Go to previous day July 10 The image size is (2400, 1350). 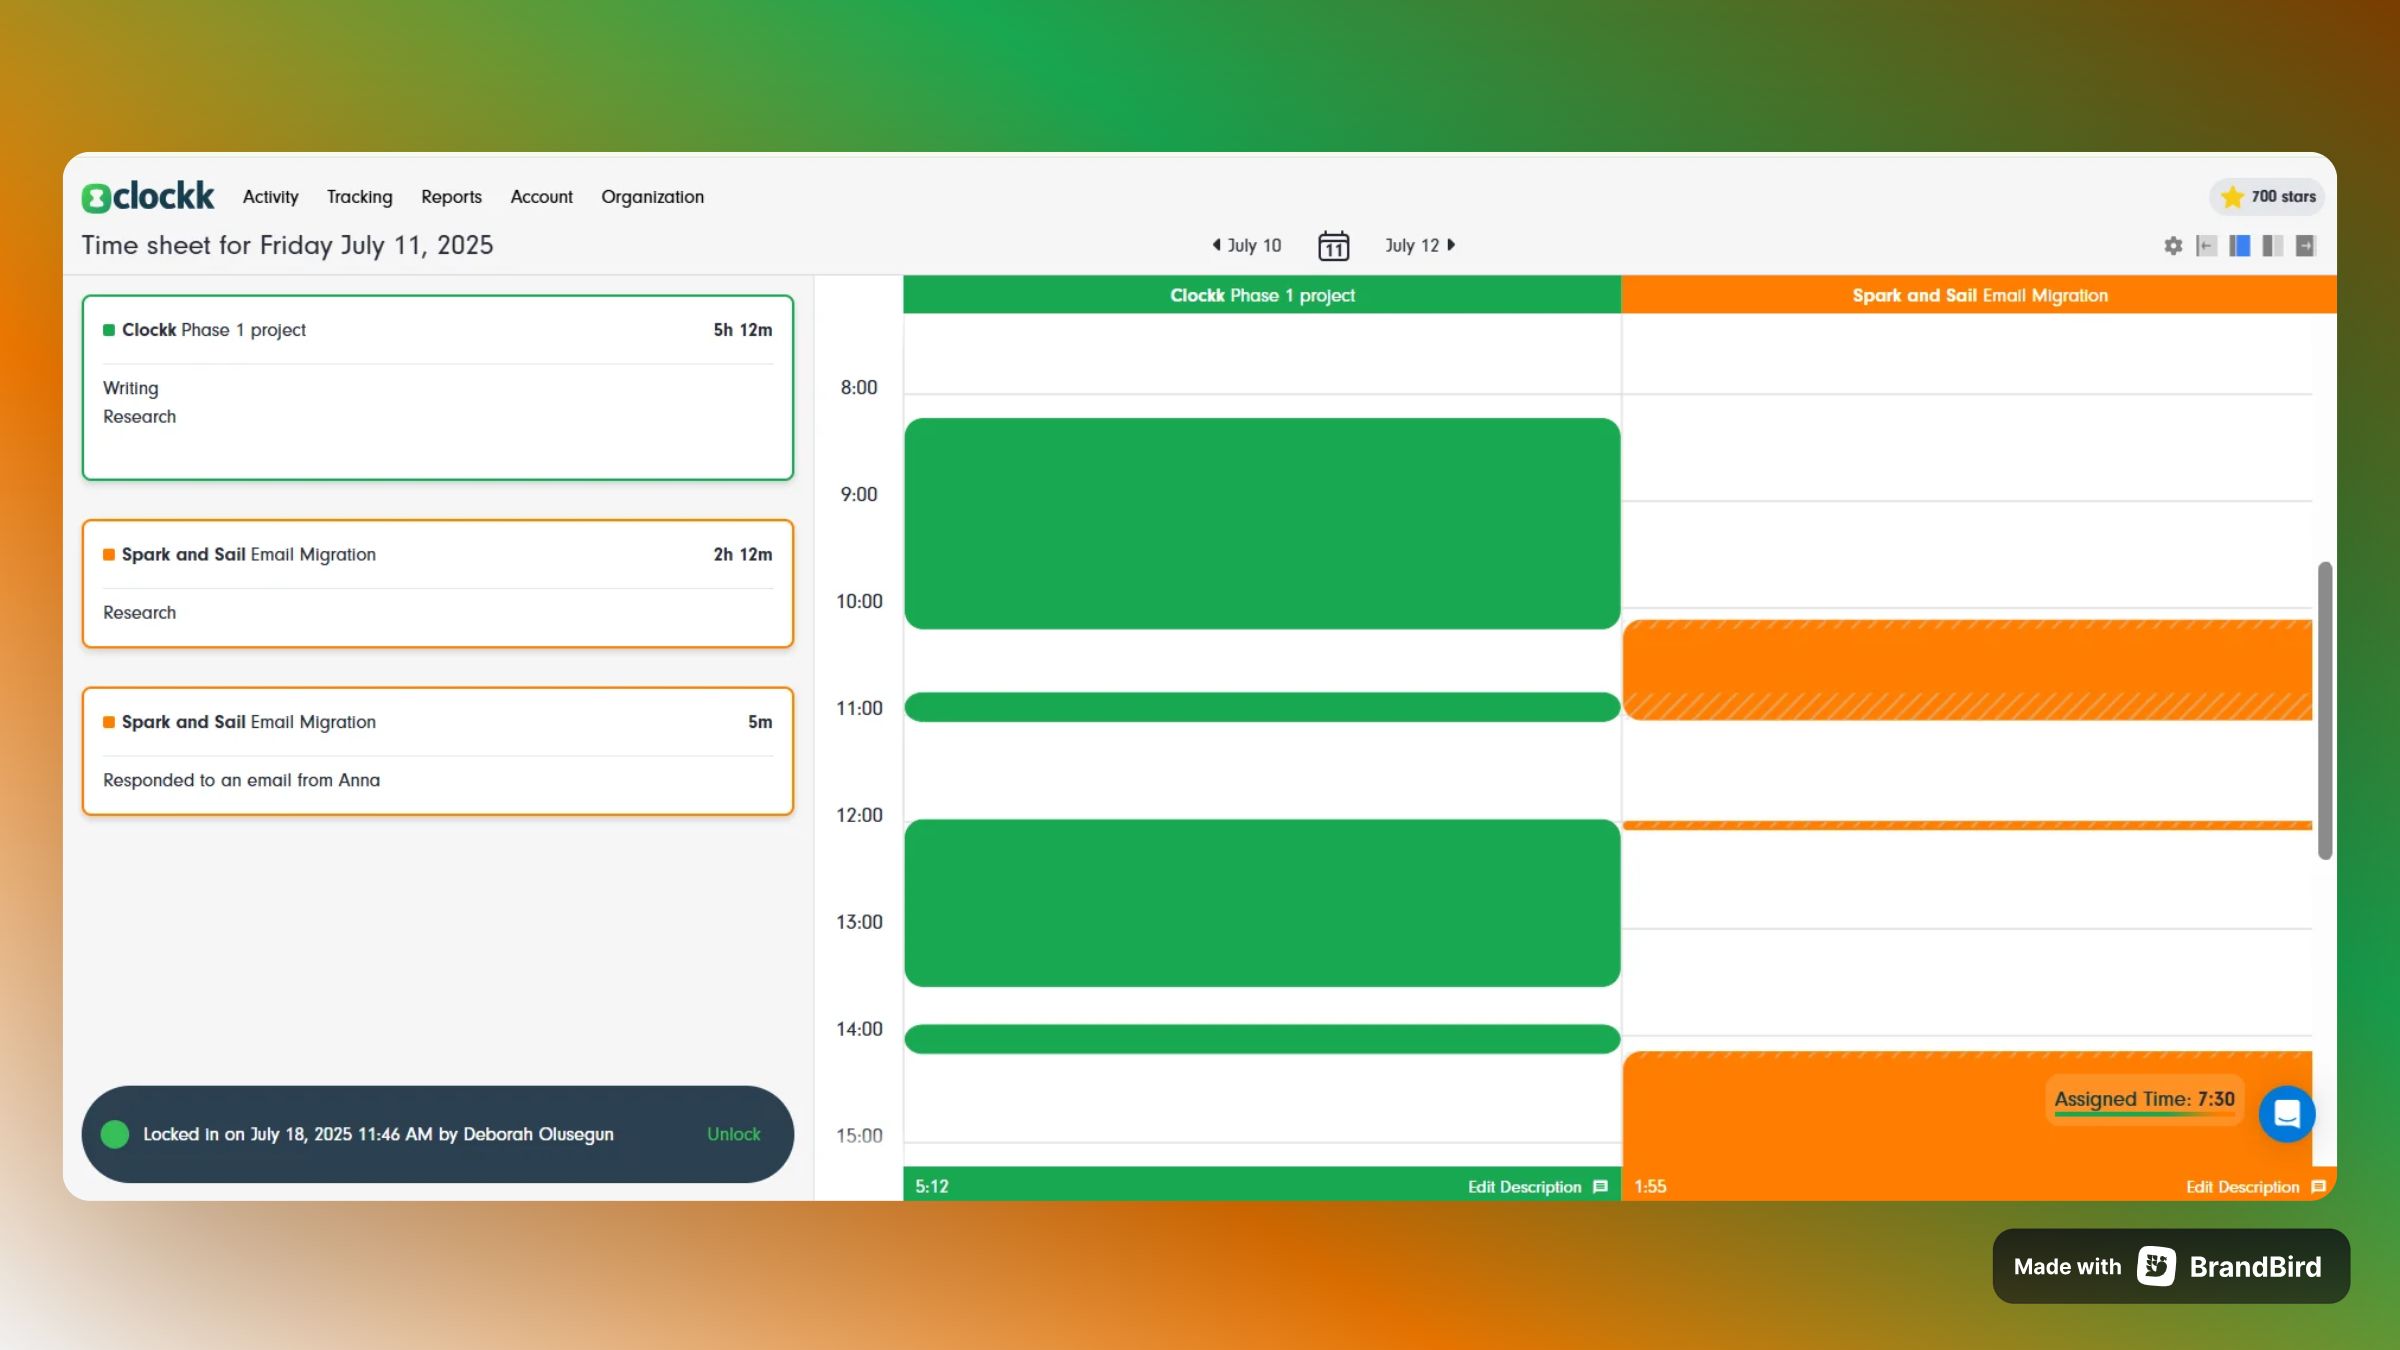coord(1246,245)
